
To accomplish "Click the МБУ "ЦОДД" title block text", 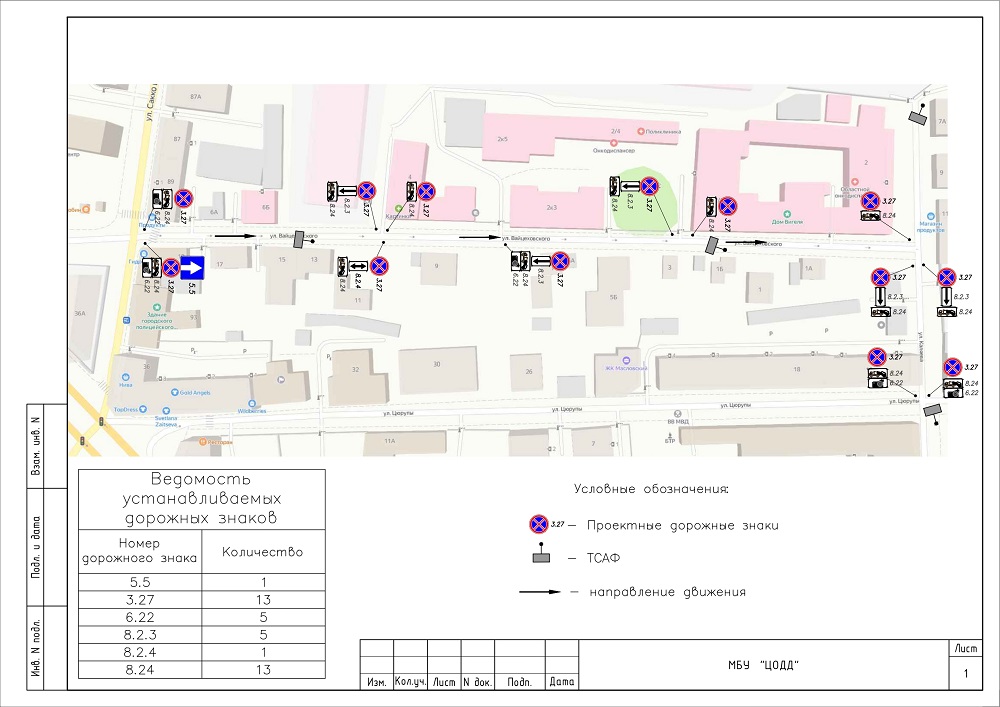I will pos(766,667).
